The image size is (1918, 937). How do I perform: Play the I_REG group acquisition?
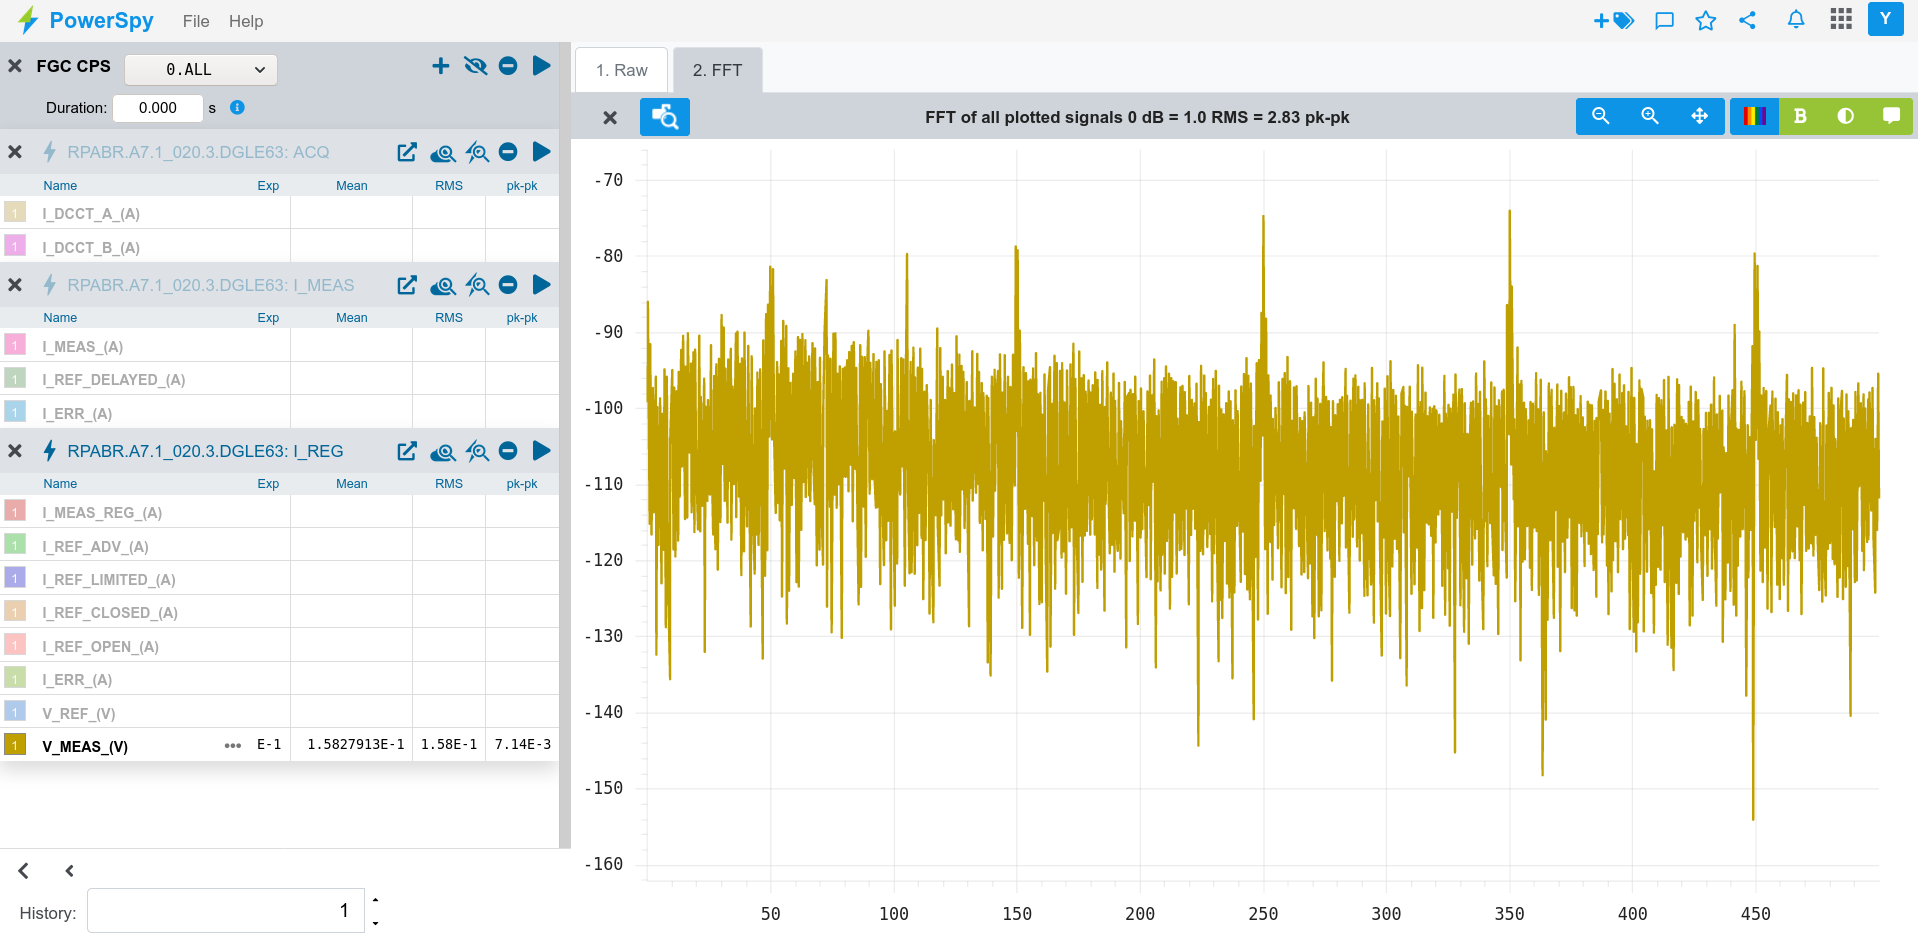point(542,451)
